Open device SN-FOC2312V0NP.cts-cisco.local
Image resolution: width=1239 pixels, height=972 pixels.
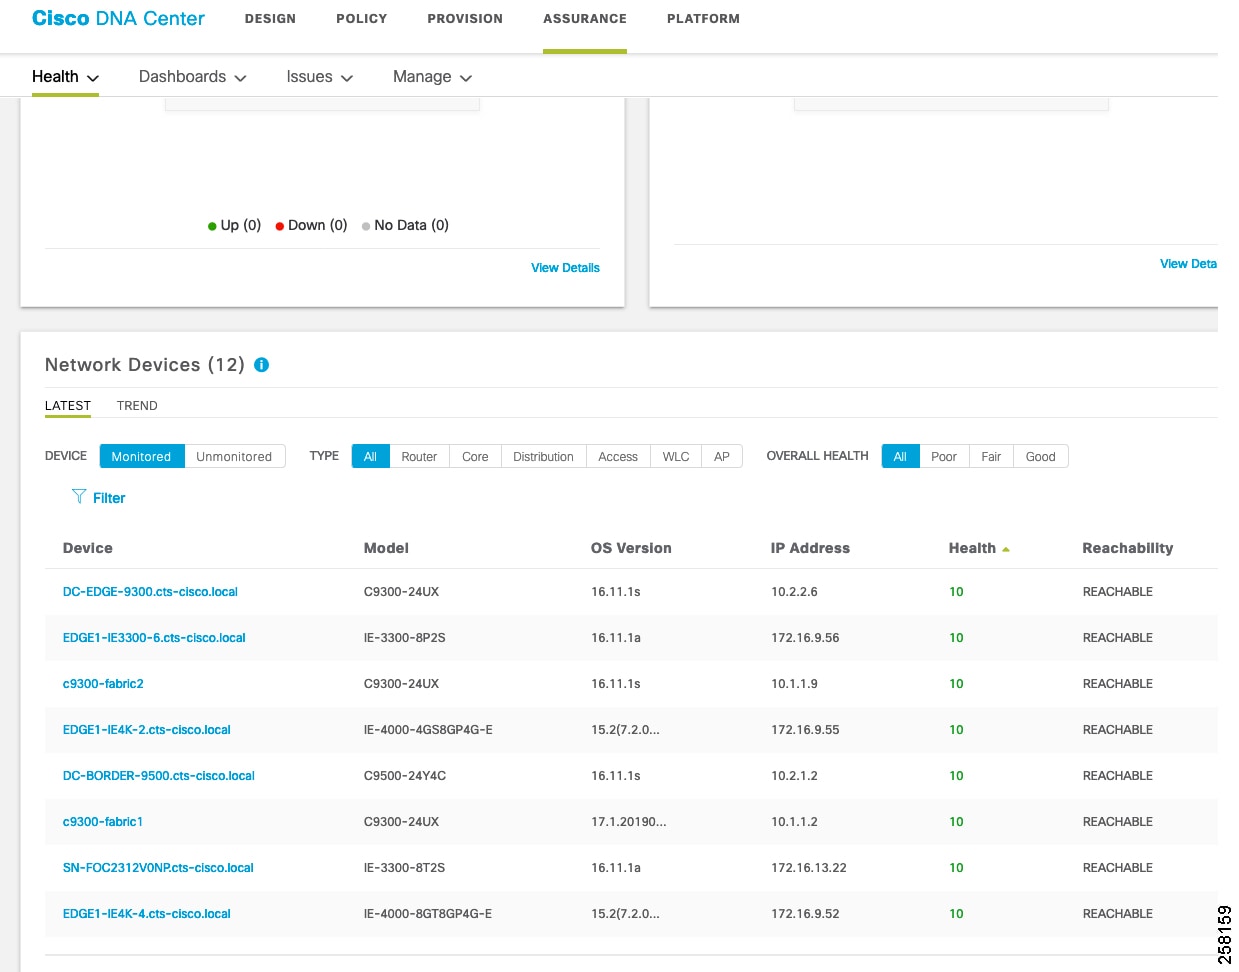point(158,868)
